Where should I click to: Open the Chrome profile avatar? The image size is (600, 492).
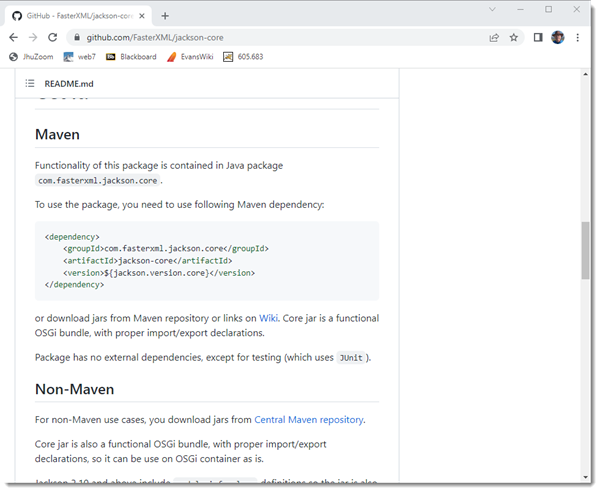click(558, 37)
